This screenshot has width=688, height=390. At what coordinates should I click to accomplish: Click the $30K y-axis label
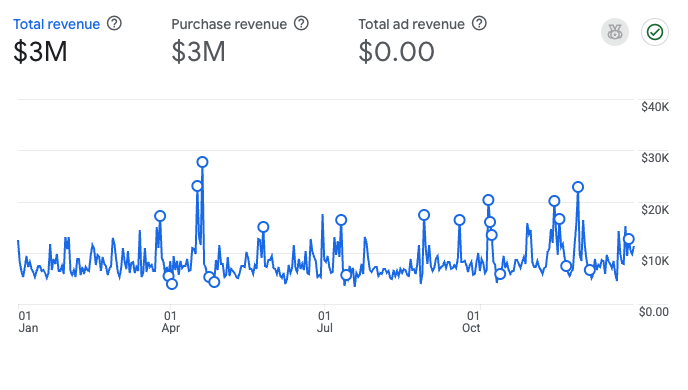tap(655, 158)
